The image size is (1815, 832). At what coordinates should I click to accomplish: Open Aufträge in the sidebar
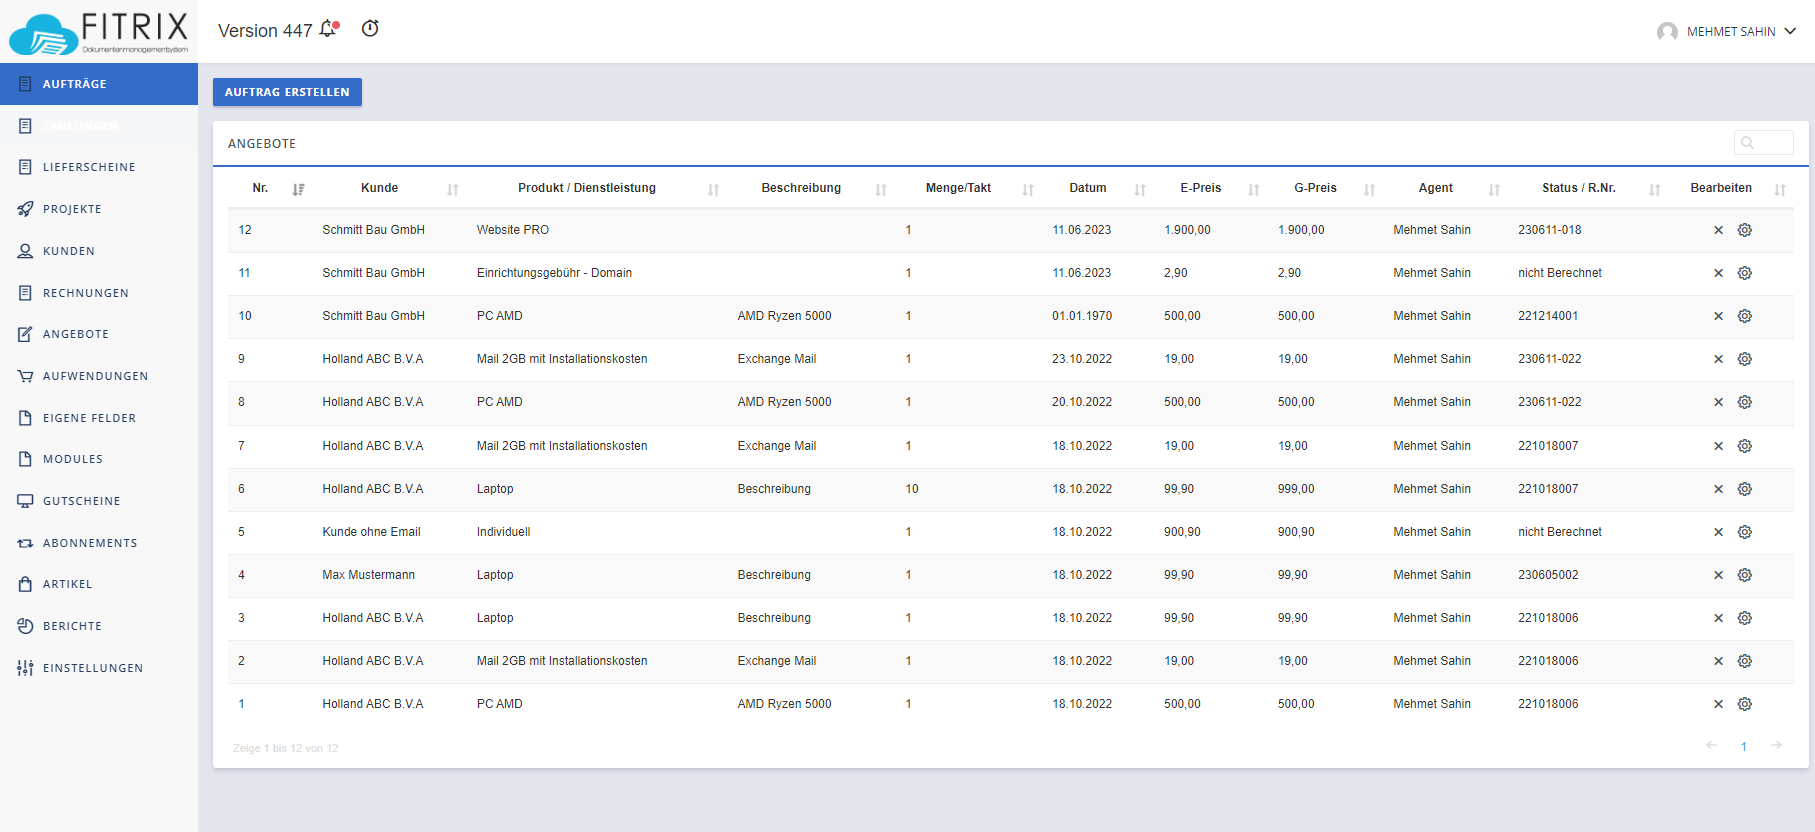[x=99, y=84]
